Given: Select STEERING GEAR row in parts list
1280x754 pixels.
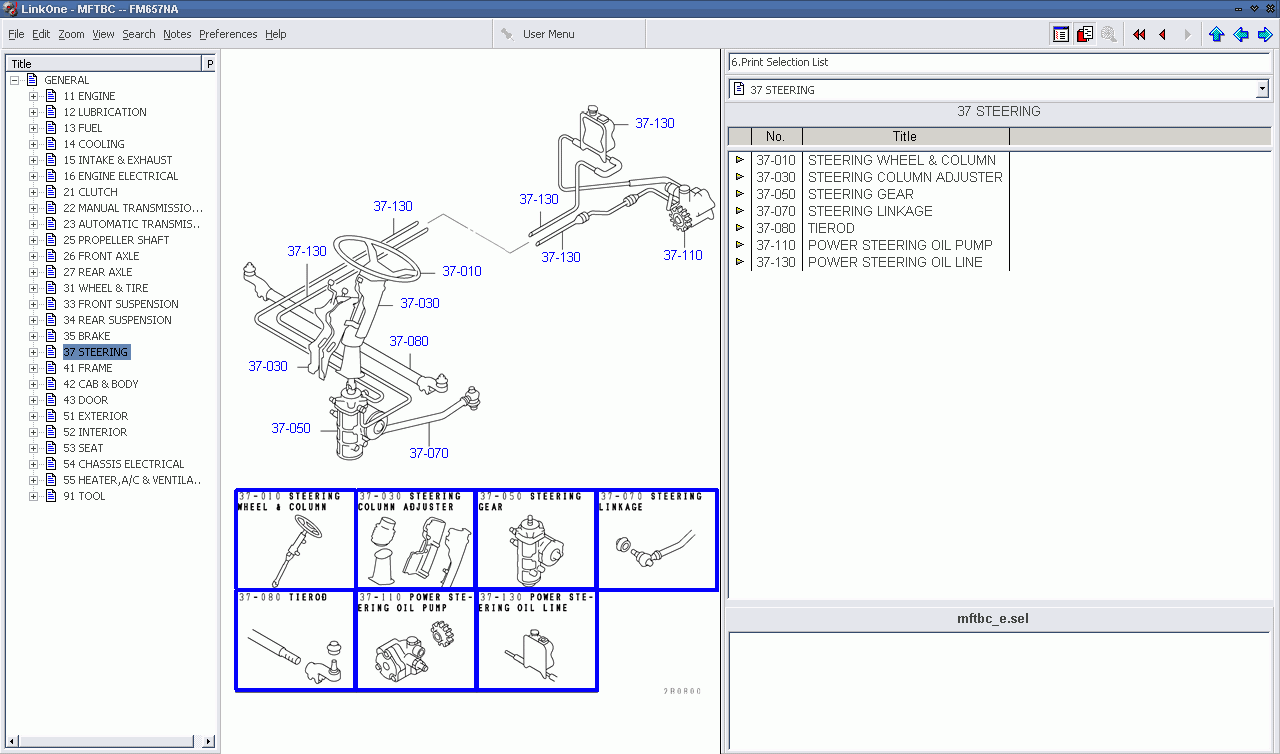Looking at the screenshot, I should [x=860, y=194].
